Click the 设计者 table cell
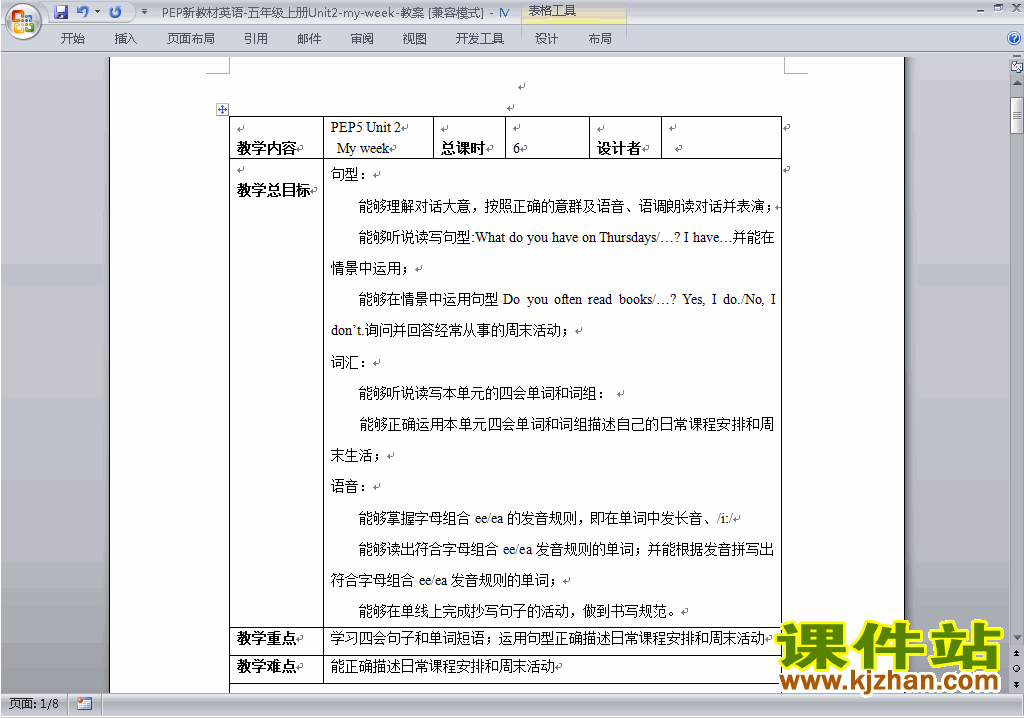 [x=625, y=138]
